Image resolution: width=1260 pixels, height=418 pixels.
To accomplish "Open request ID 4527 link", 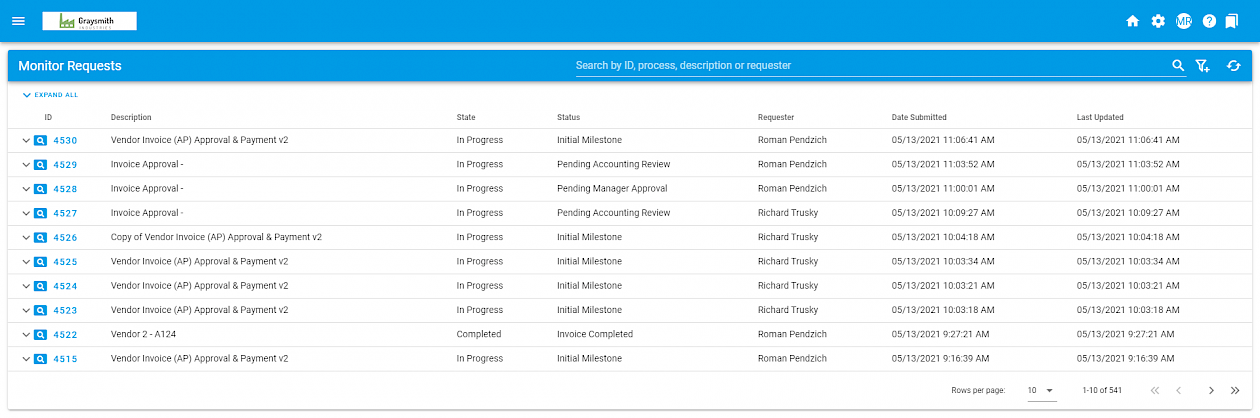I will 65,213.
